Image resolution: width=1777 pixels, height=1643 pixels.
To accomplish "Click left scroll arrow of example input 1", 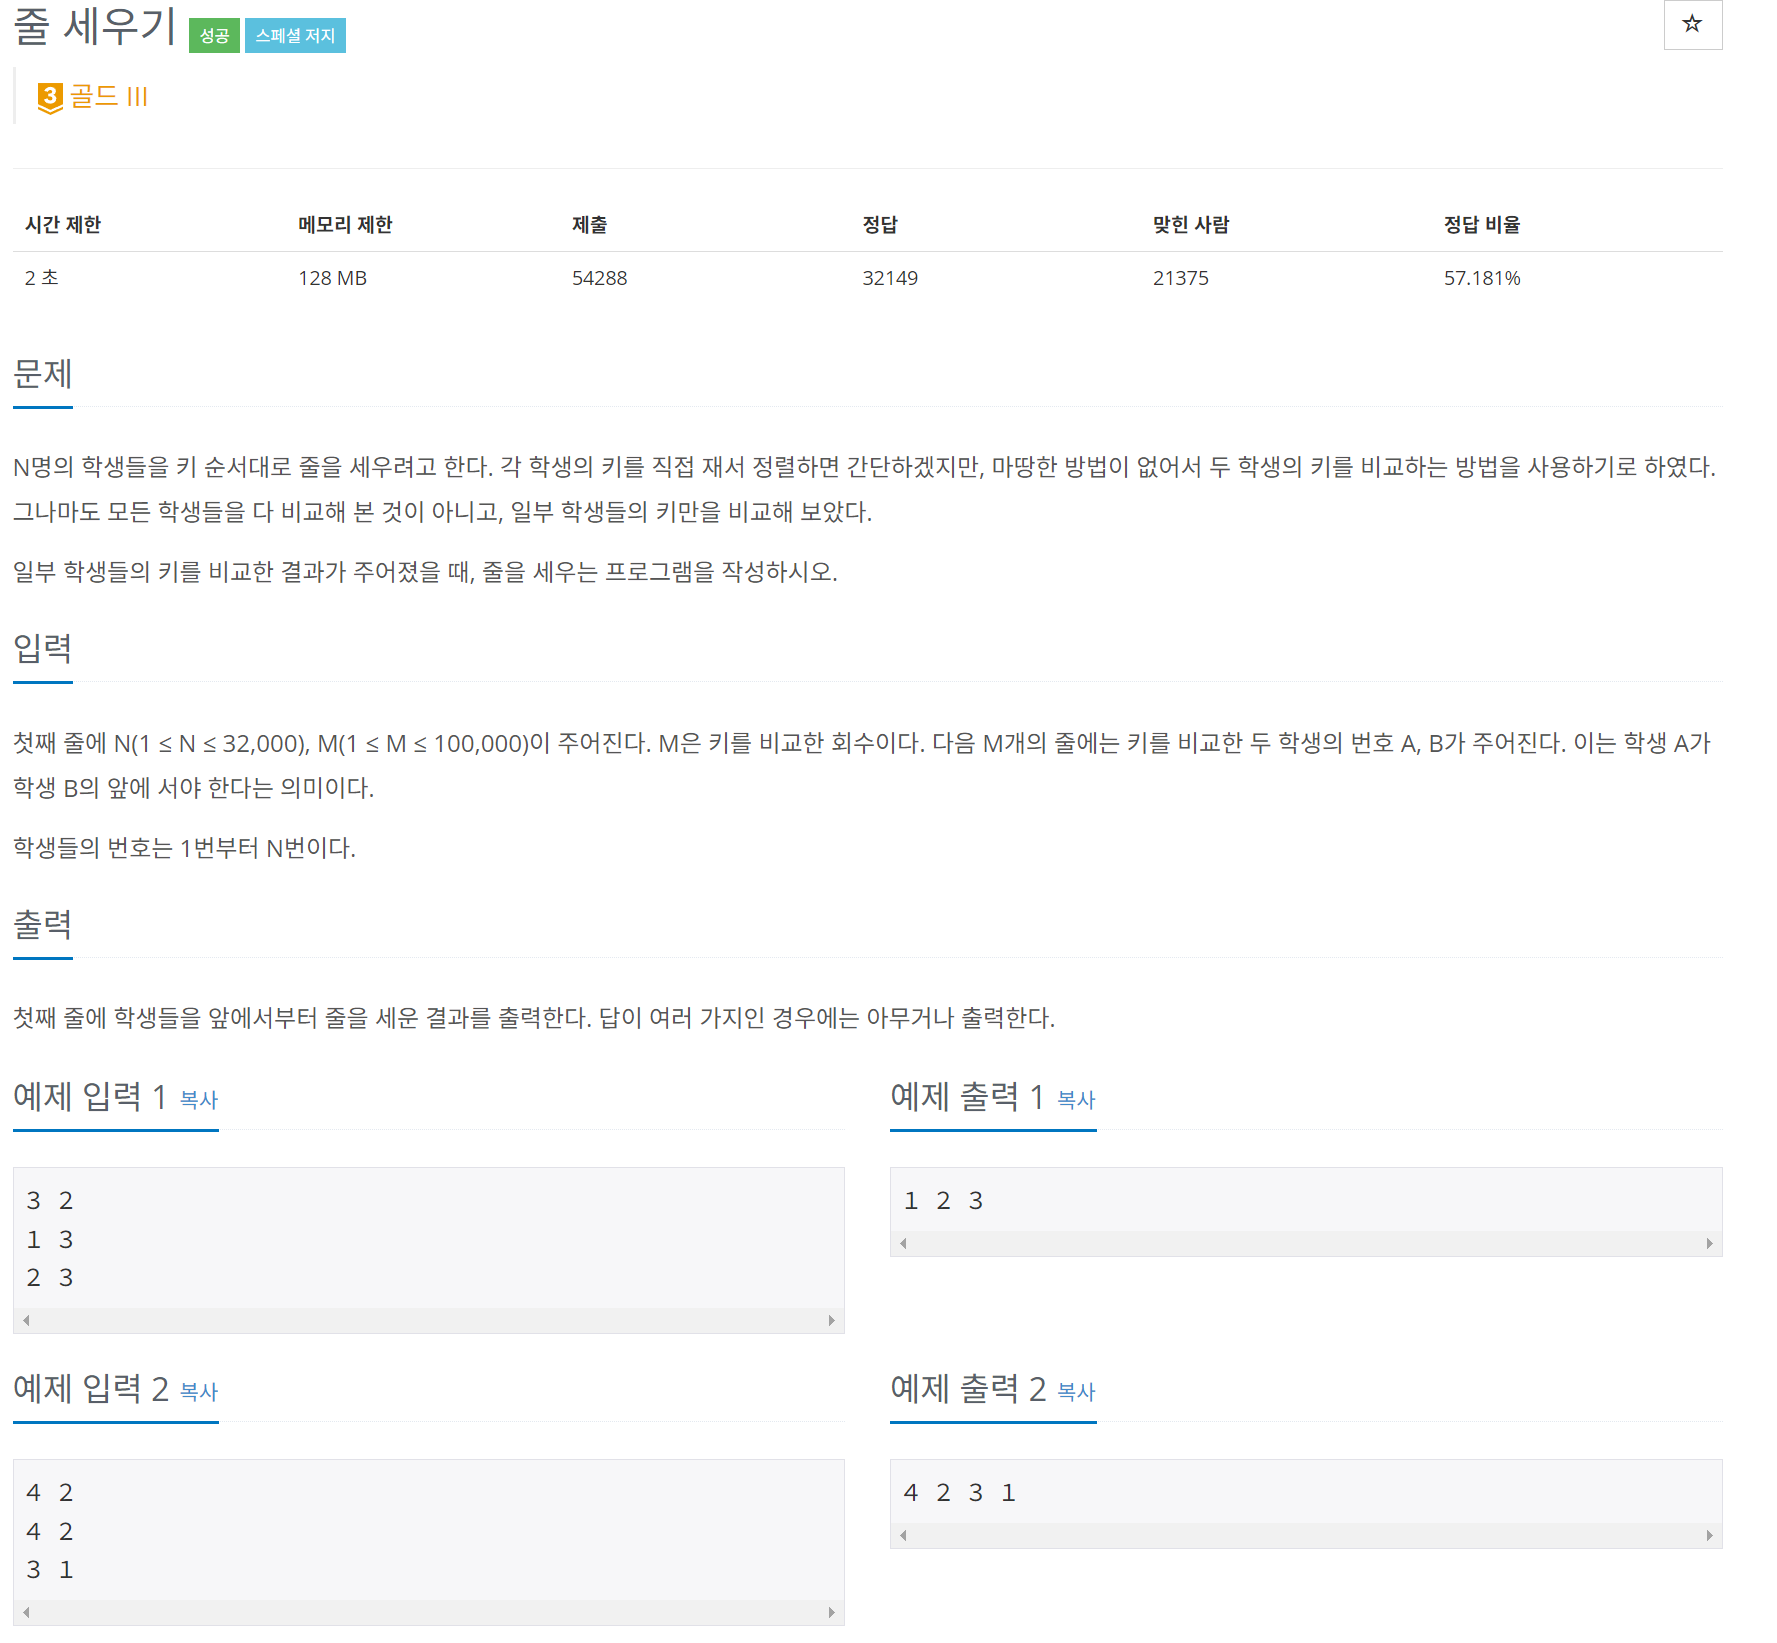I will 26,1320.
